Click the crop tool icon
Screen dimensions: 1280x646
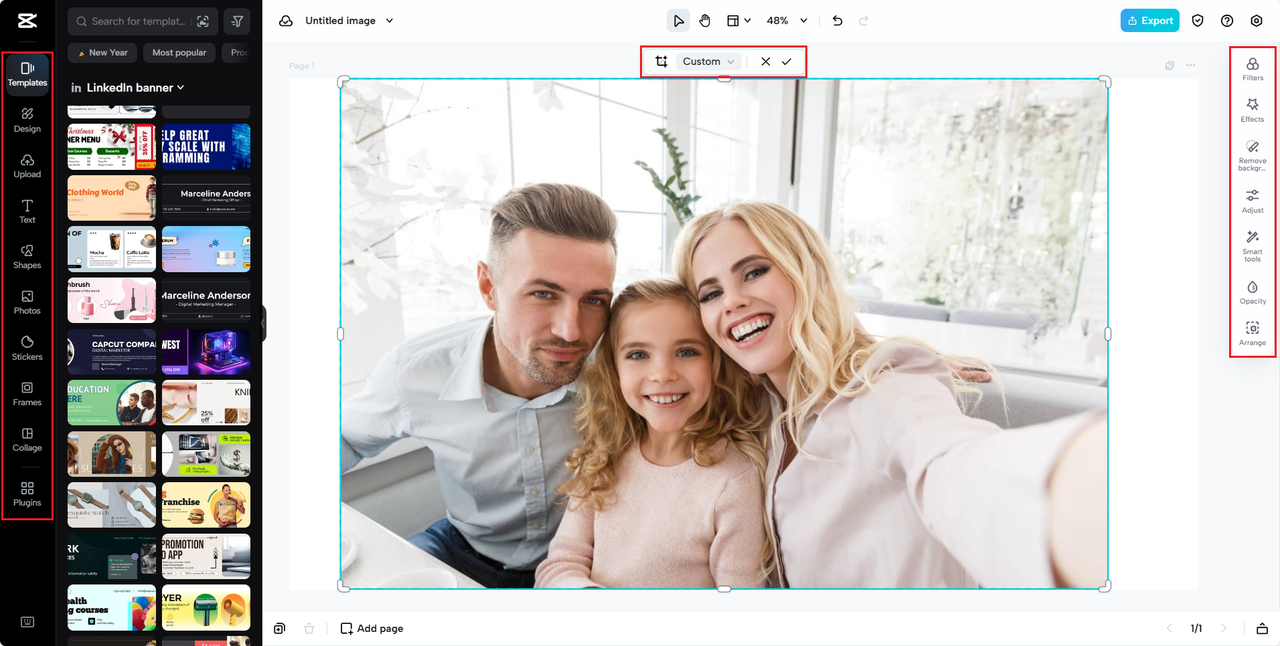[x=661, y=62]
